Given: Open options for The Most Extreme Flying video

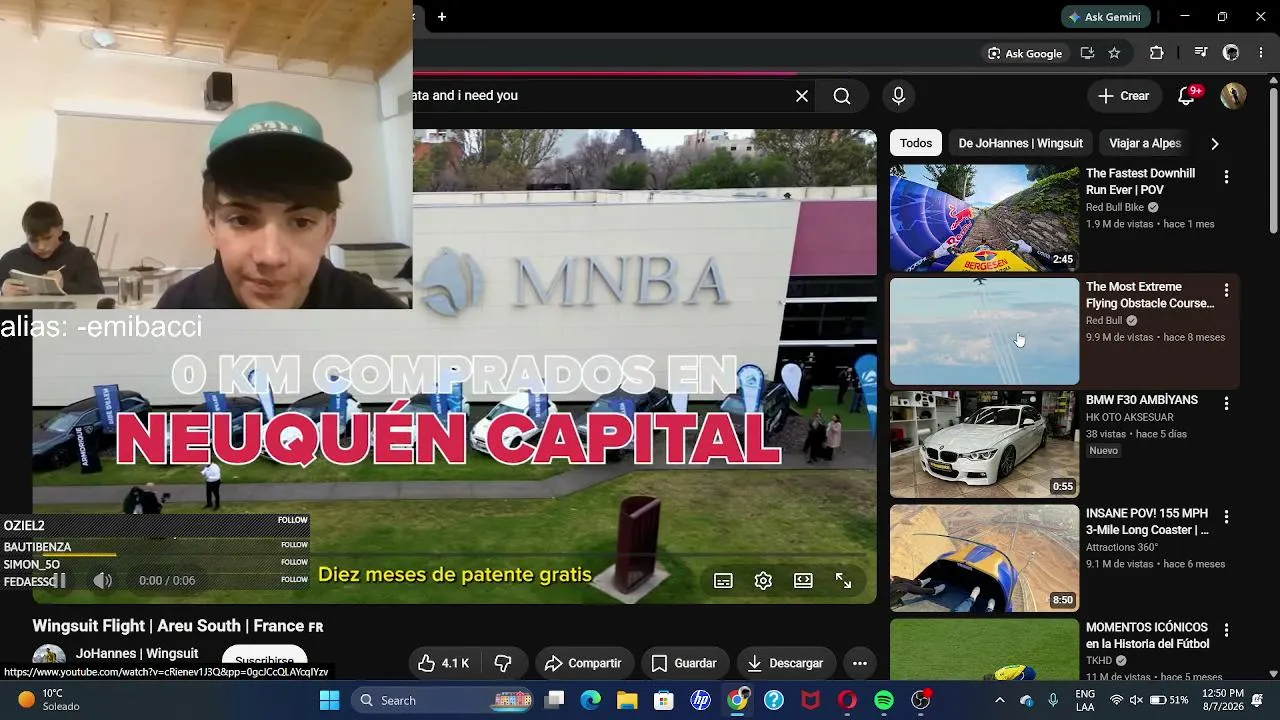Looking at the screenshot, I should point(1226,290).
